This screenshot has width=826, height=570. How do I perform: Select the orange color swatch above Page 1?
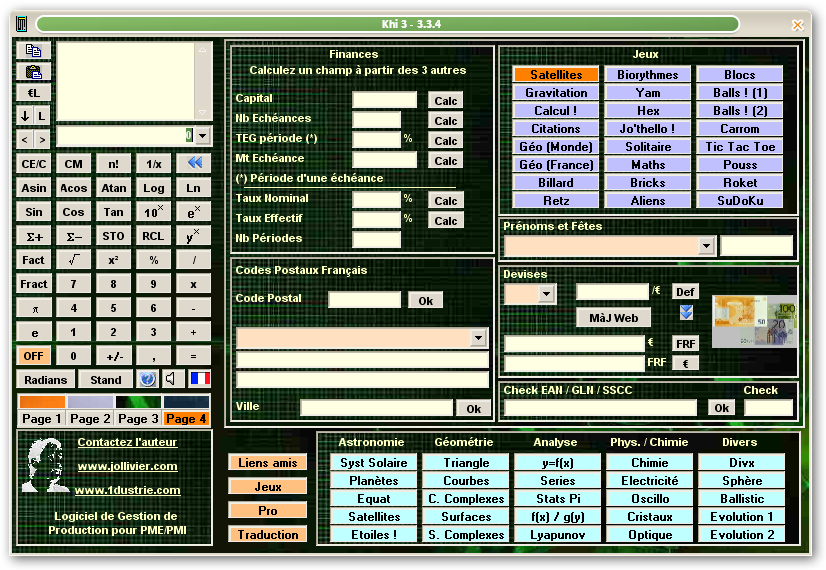pos(42,402)
